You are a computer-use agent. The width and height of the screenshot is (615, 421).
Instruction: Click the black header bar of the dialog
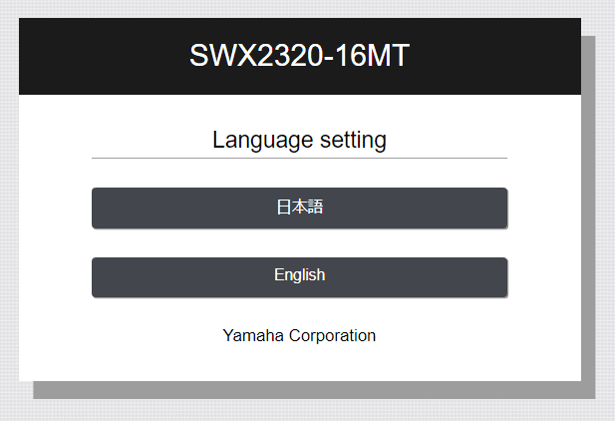(x=100, y=56)
